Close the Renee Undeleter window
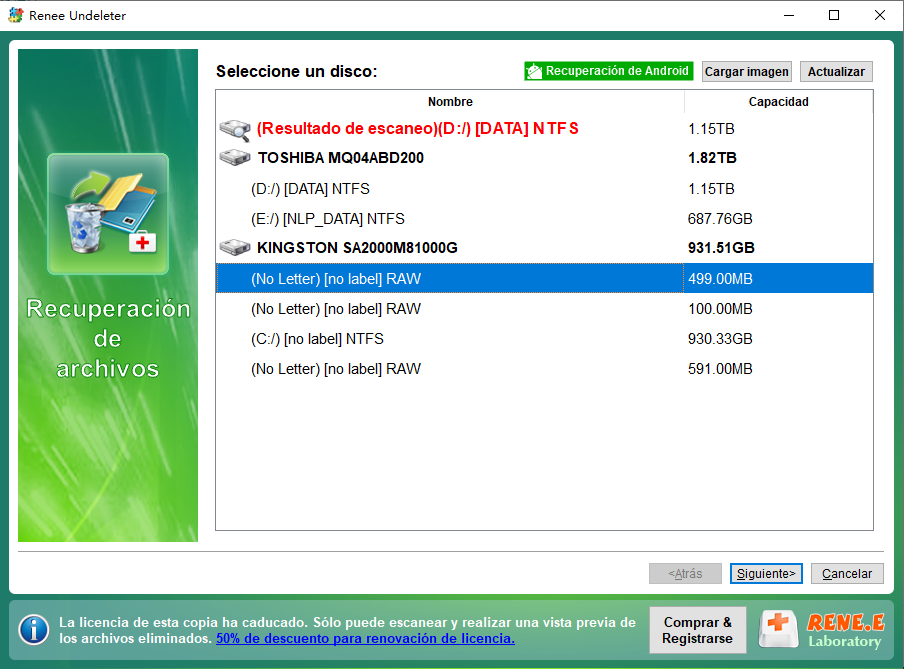Screen dimensions: 904x669 pos(880,15)
